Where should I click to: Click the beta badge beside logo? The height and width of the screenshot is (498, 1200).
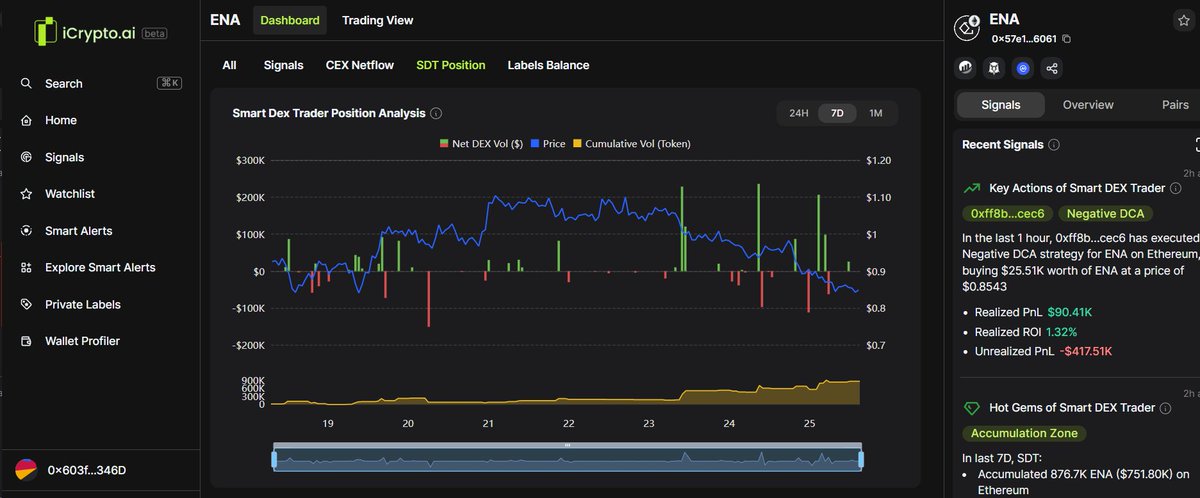[x=154, y=33]
